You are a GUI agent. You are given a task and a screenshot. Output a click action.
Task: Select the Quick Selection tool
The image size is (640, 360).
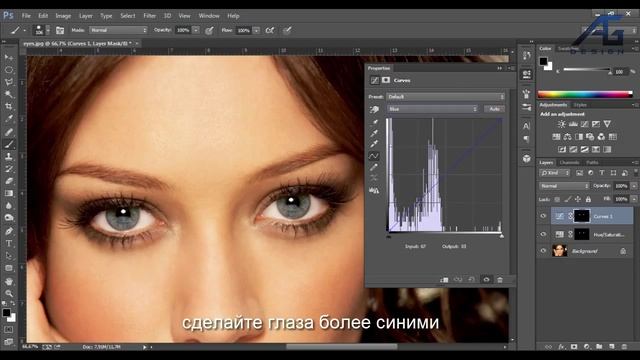click(x=9, y=94)
